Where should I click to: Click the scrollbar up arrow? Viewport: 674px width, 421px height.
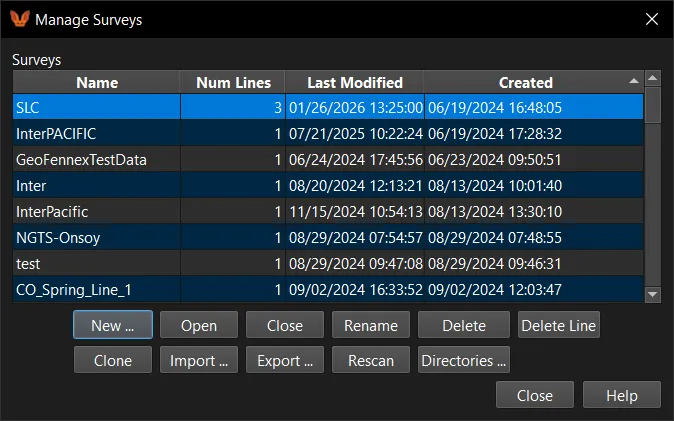pyautogui.click(x=653, y=78)
